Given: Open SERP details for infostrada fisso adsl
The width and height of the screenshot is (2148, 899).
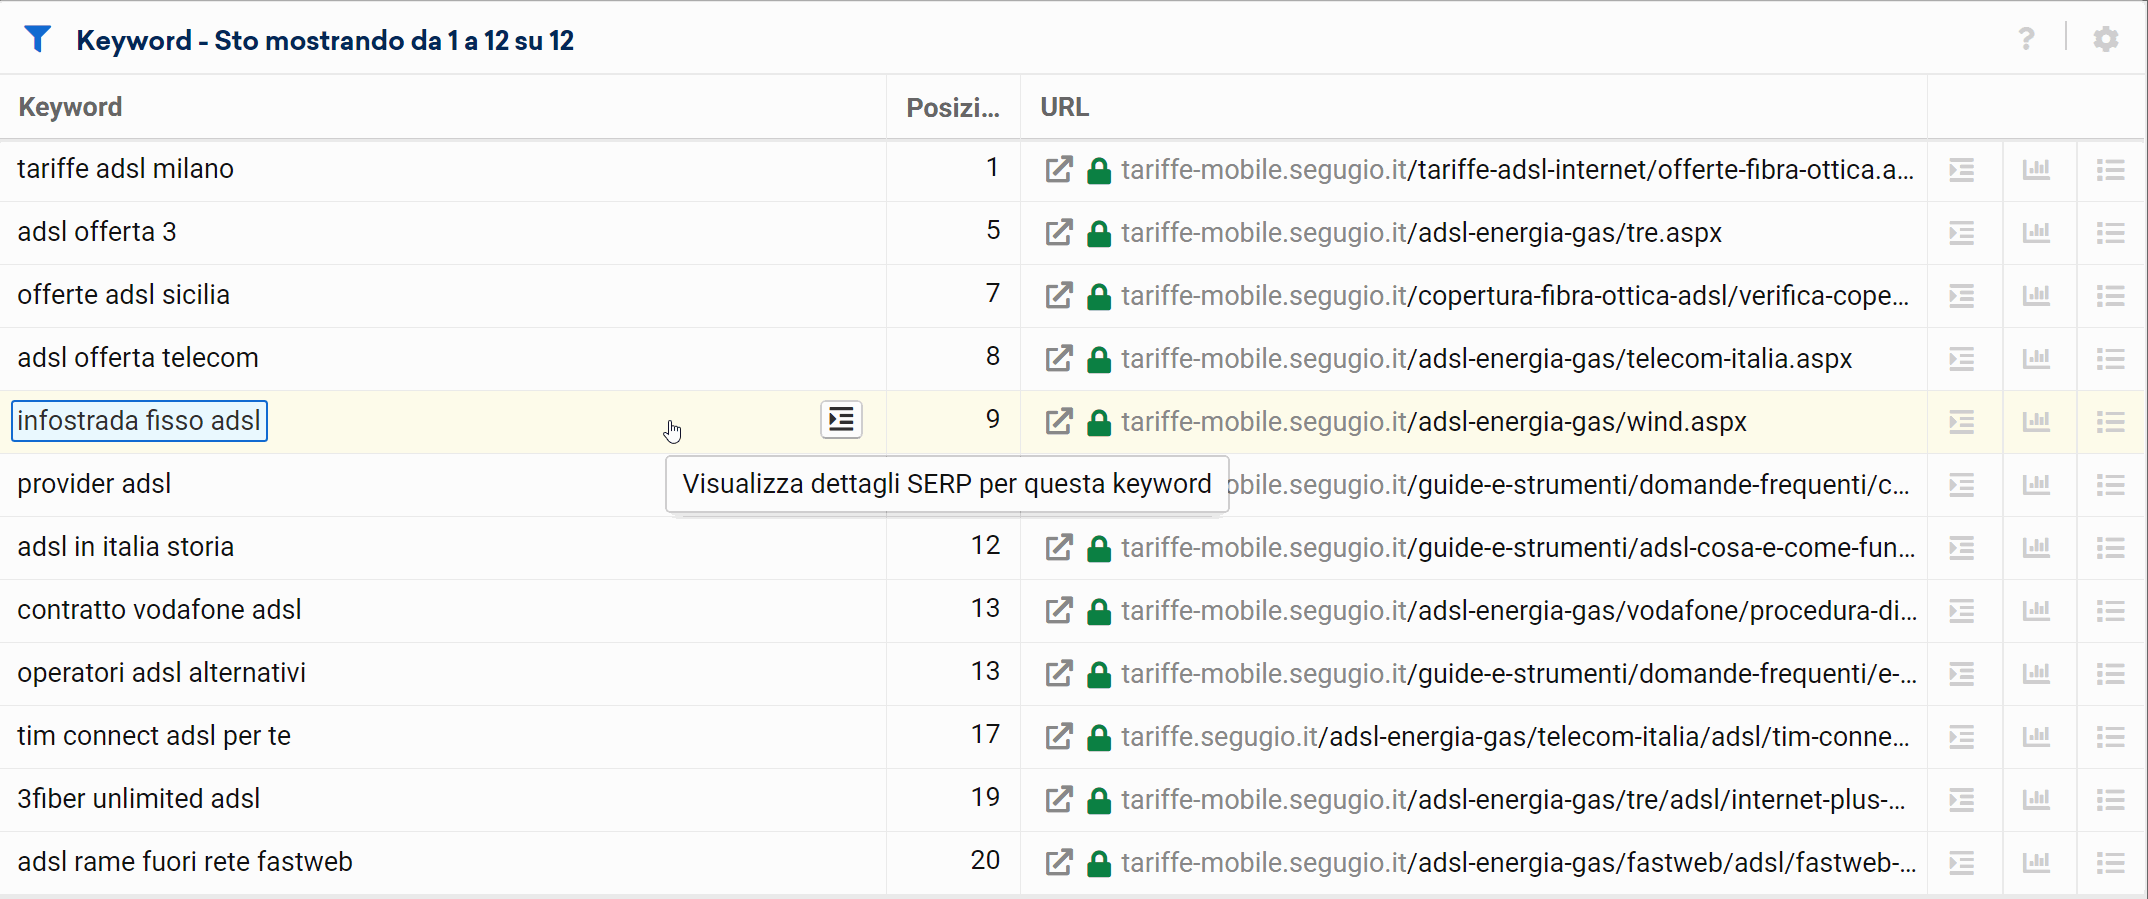Looking at the screenshot, I should tap(841, 420).
